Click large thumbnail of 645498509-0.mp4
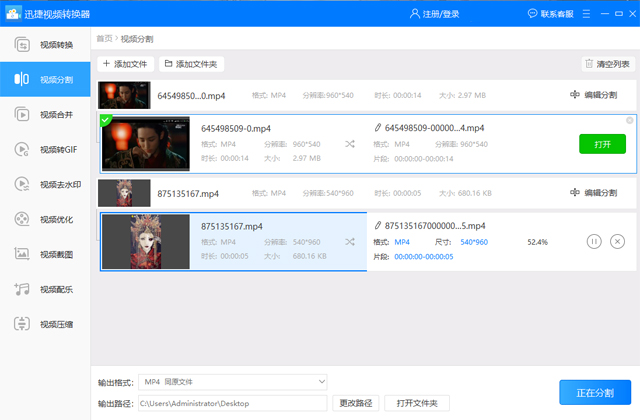The height and width of the screenshot is (420, 640). point(146,144)
